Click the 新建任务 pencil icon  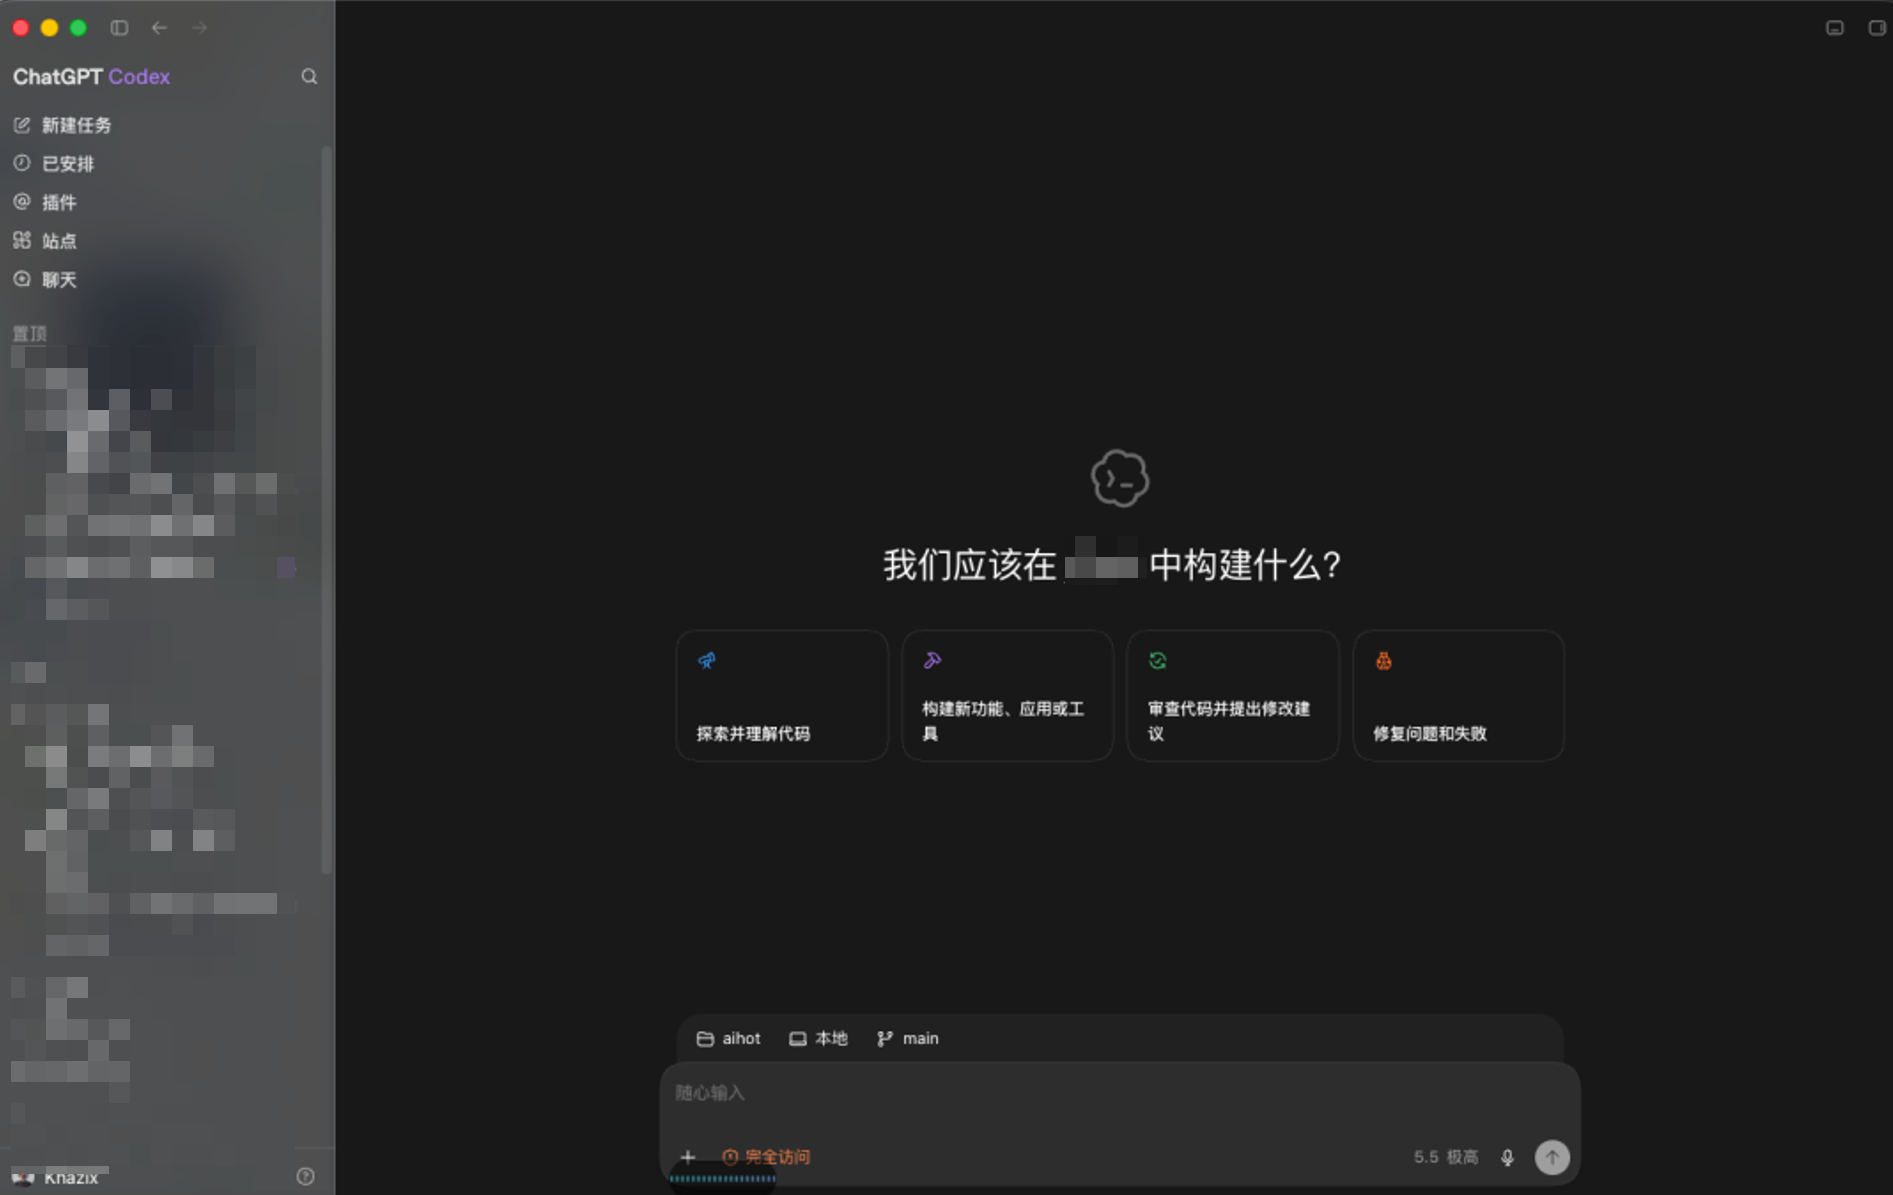[22, 125]
